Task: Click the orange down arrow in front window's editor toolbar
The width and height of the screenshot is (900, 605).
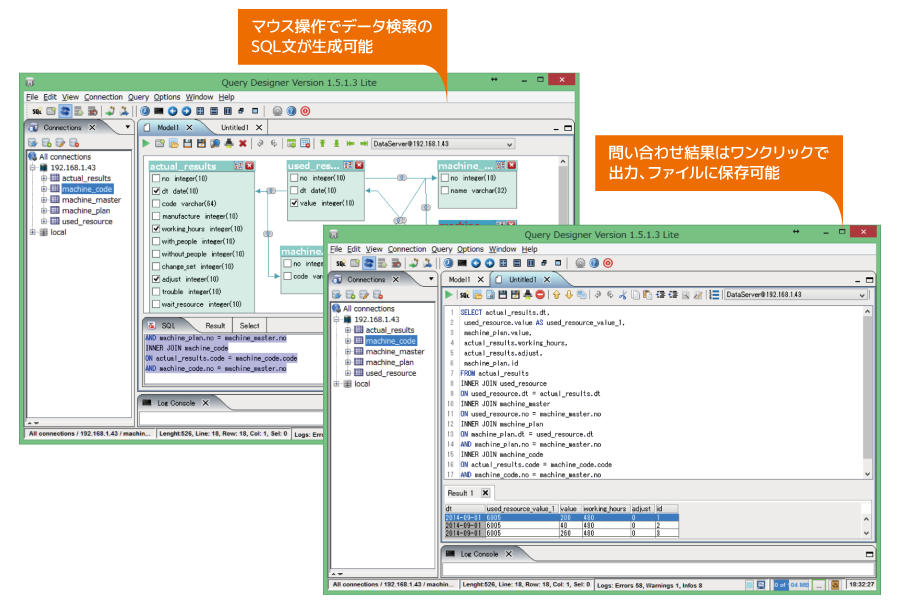Action: (569, 294)
